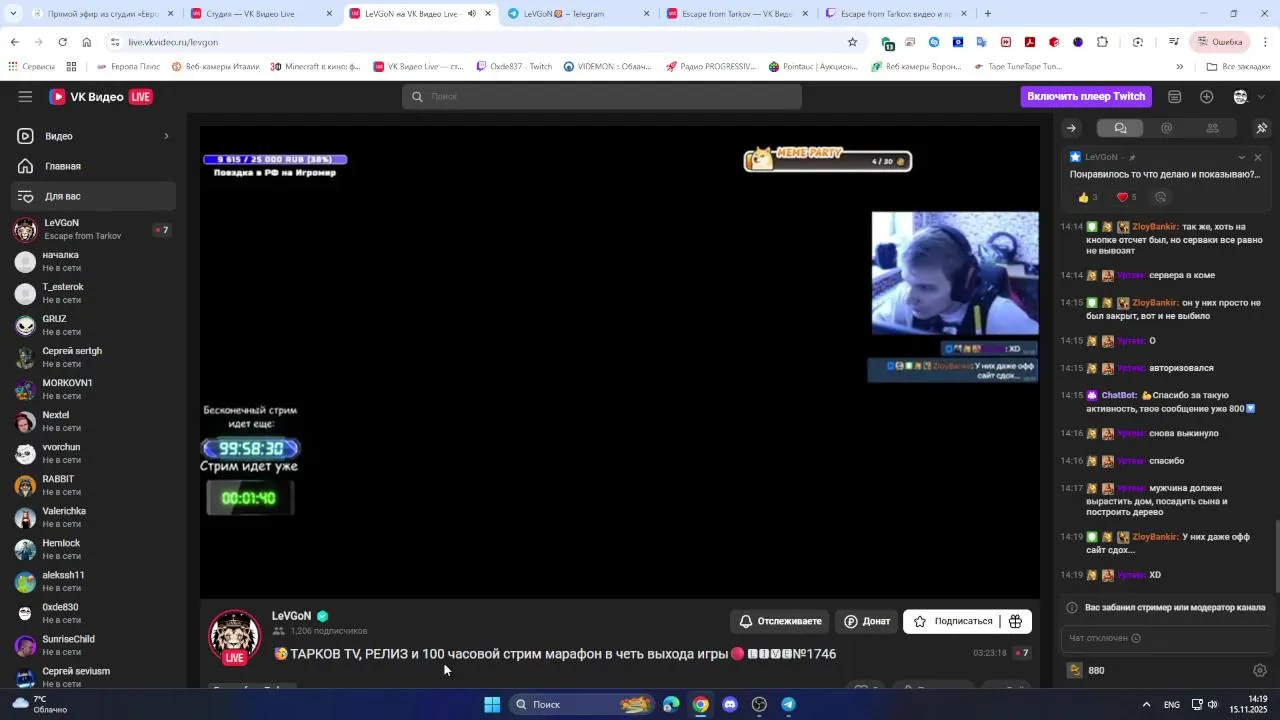Click the plus circle create icon in header

pos(1207,97)
